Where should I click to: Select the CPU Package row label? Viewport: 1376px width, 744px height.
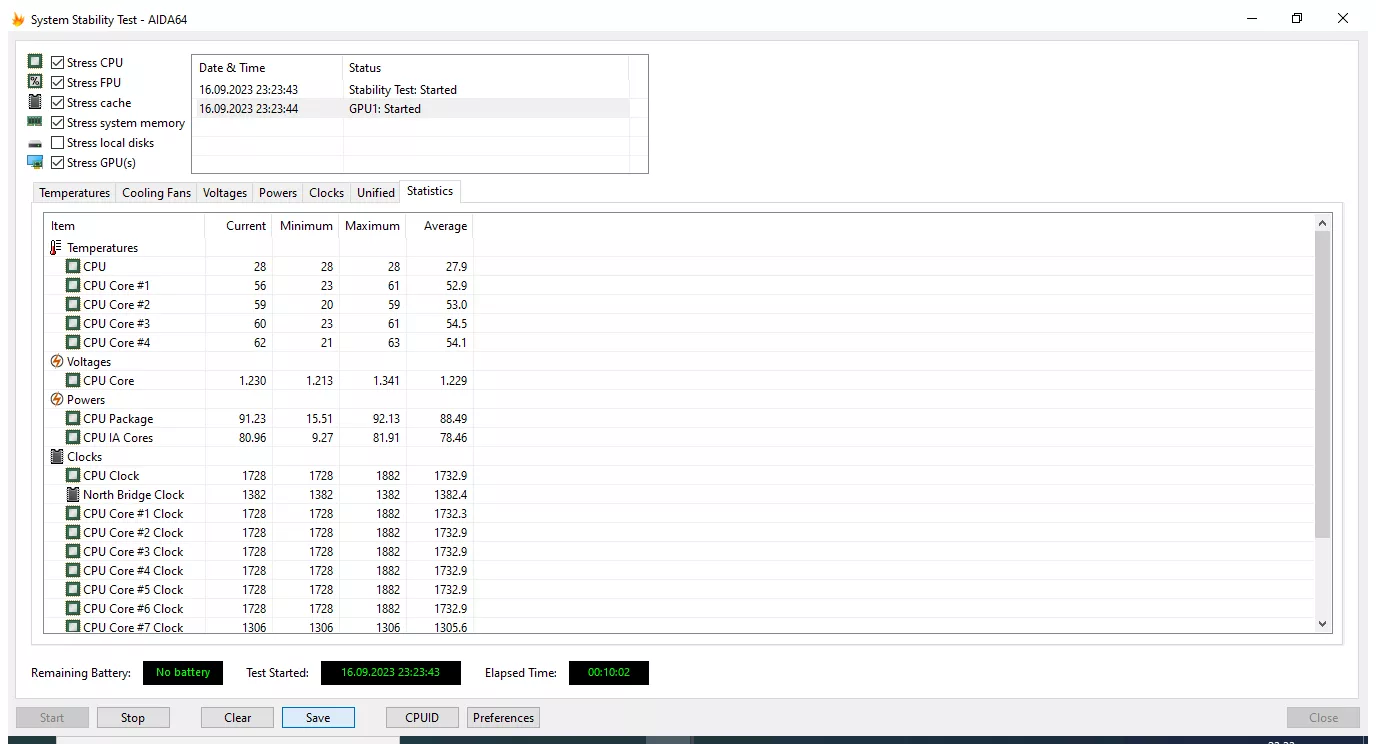118,419
